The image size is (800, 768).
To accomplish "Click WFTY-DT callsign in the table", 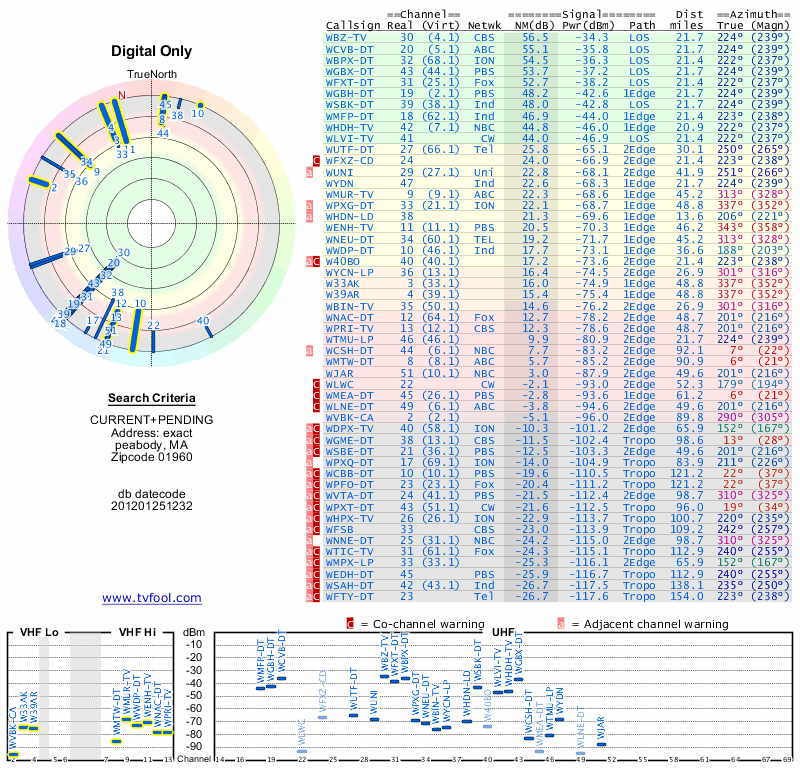I will 349,596.
